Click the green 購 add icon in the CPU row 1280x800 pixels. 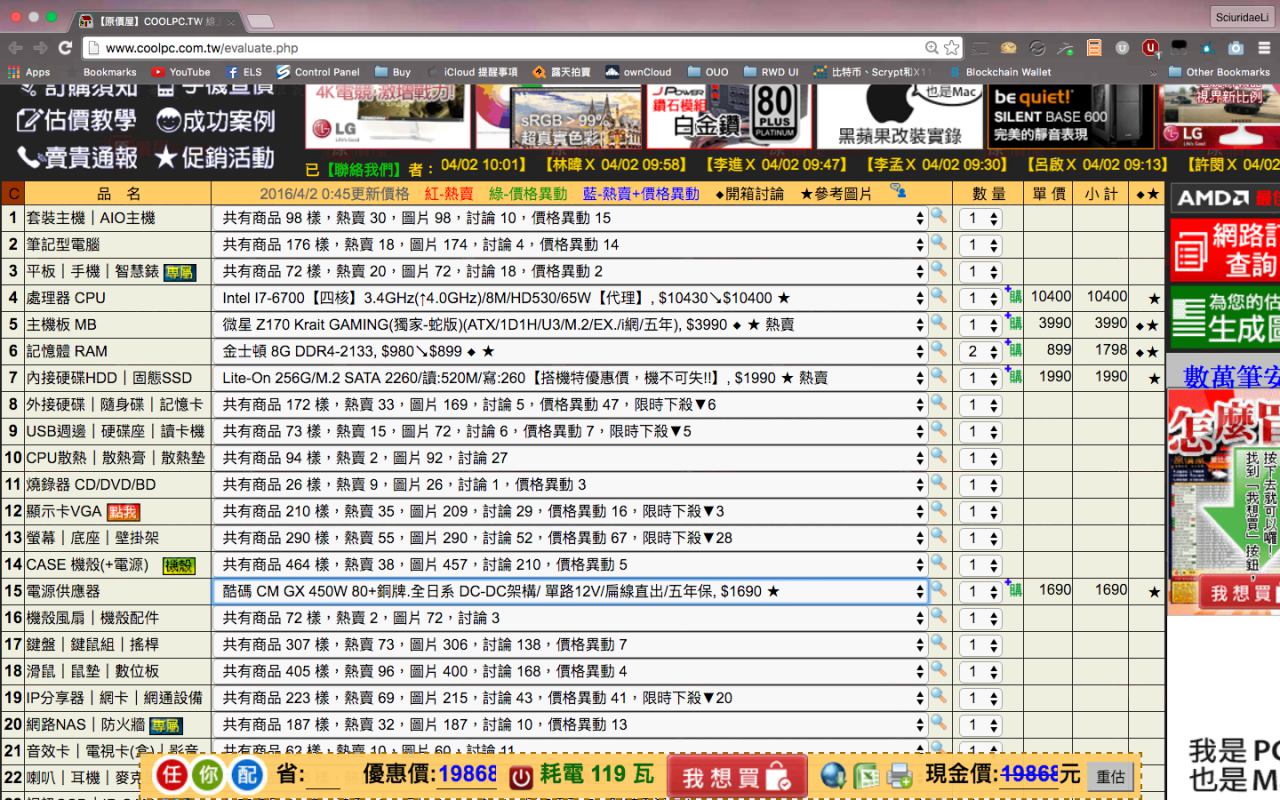1014,297
